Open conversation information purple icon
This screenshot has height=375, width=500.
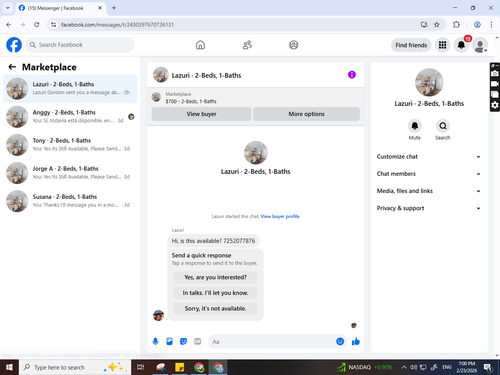tap(352, 75)
